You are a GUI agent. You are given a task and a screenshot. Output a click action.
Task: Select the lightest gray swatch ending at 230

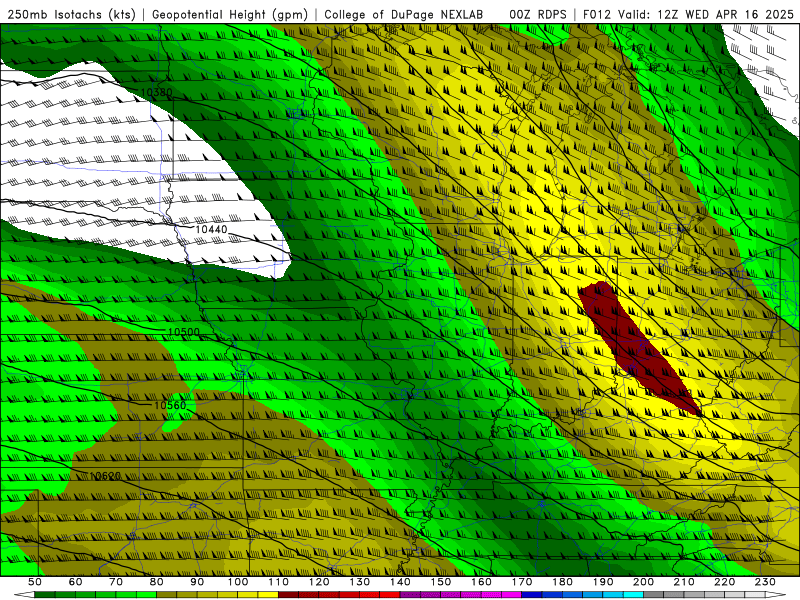click(x=755, y=594)
